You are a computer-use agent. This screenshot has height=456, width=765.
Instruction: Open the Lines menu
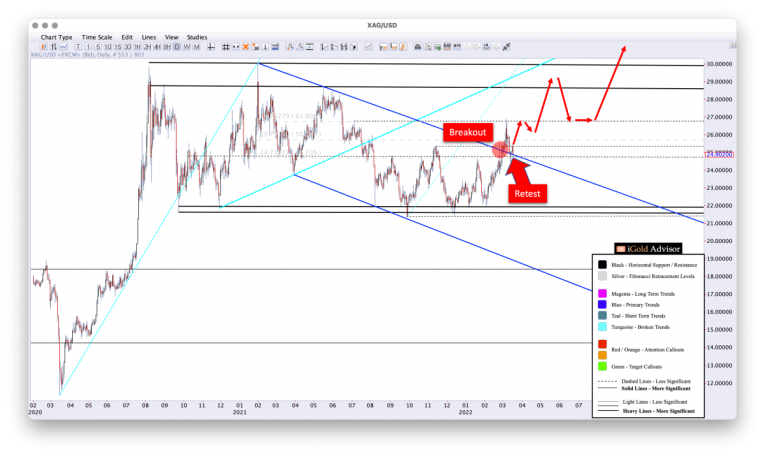point(150,37)
